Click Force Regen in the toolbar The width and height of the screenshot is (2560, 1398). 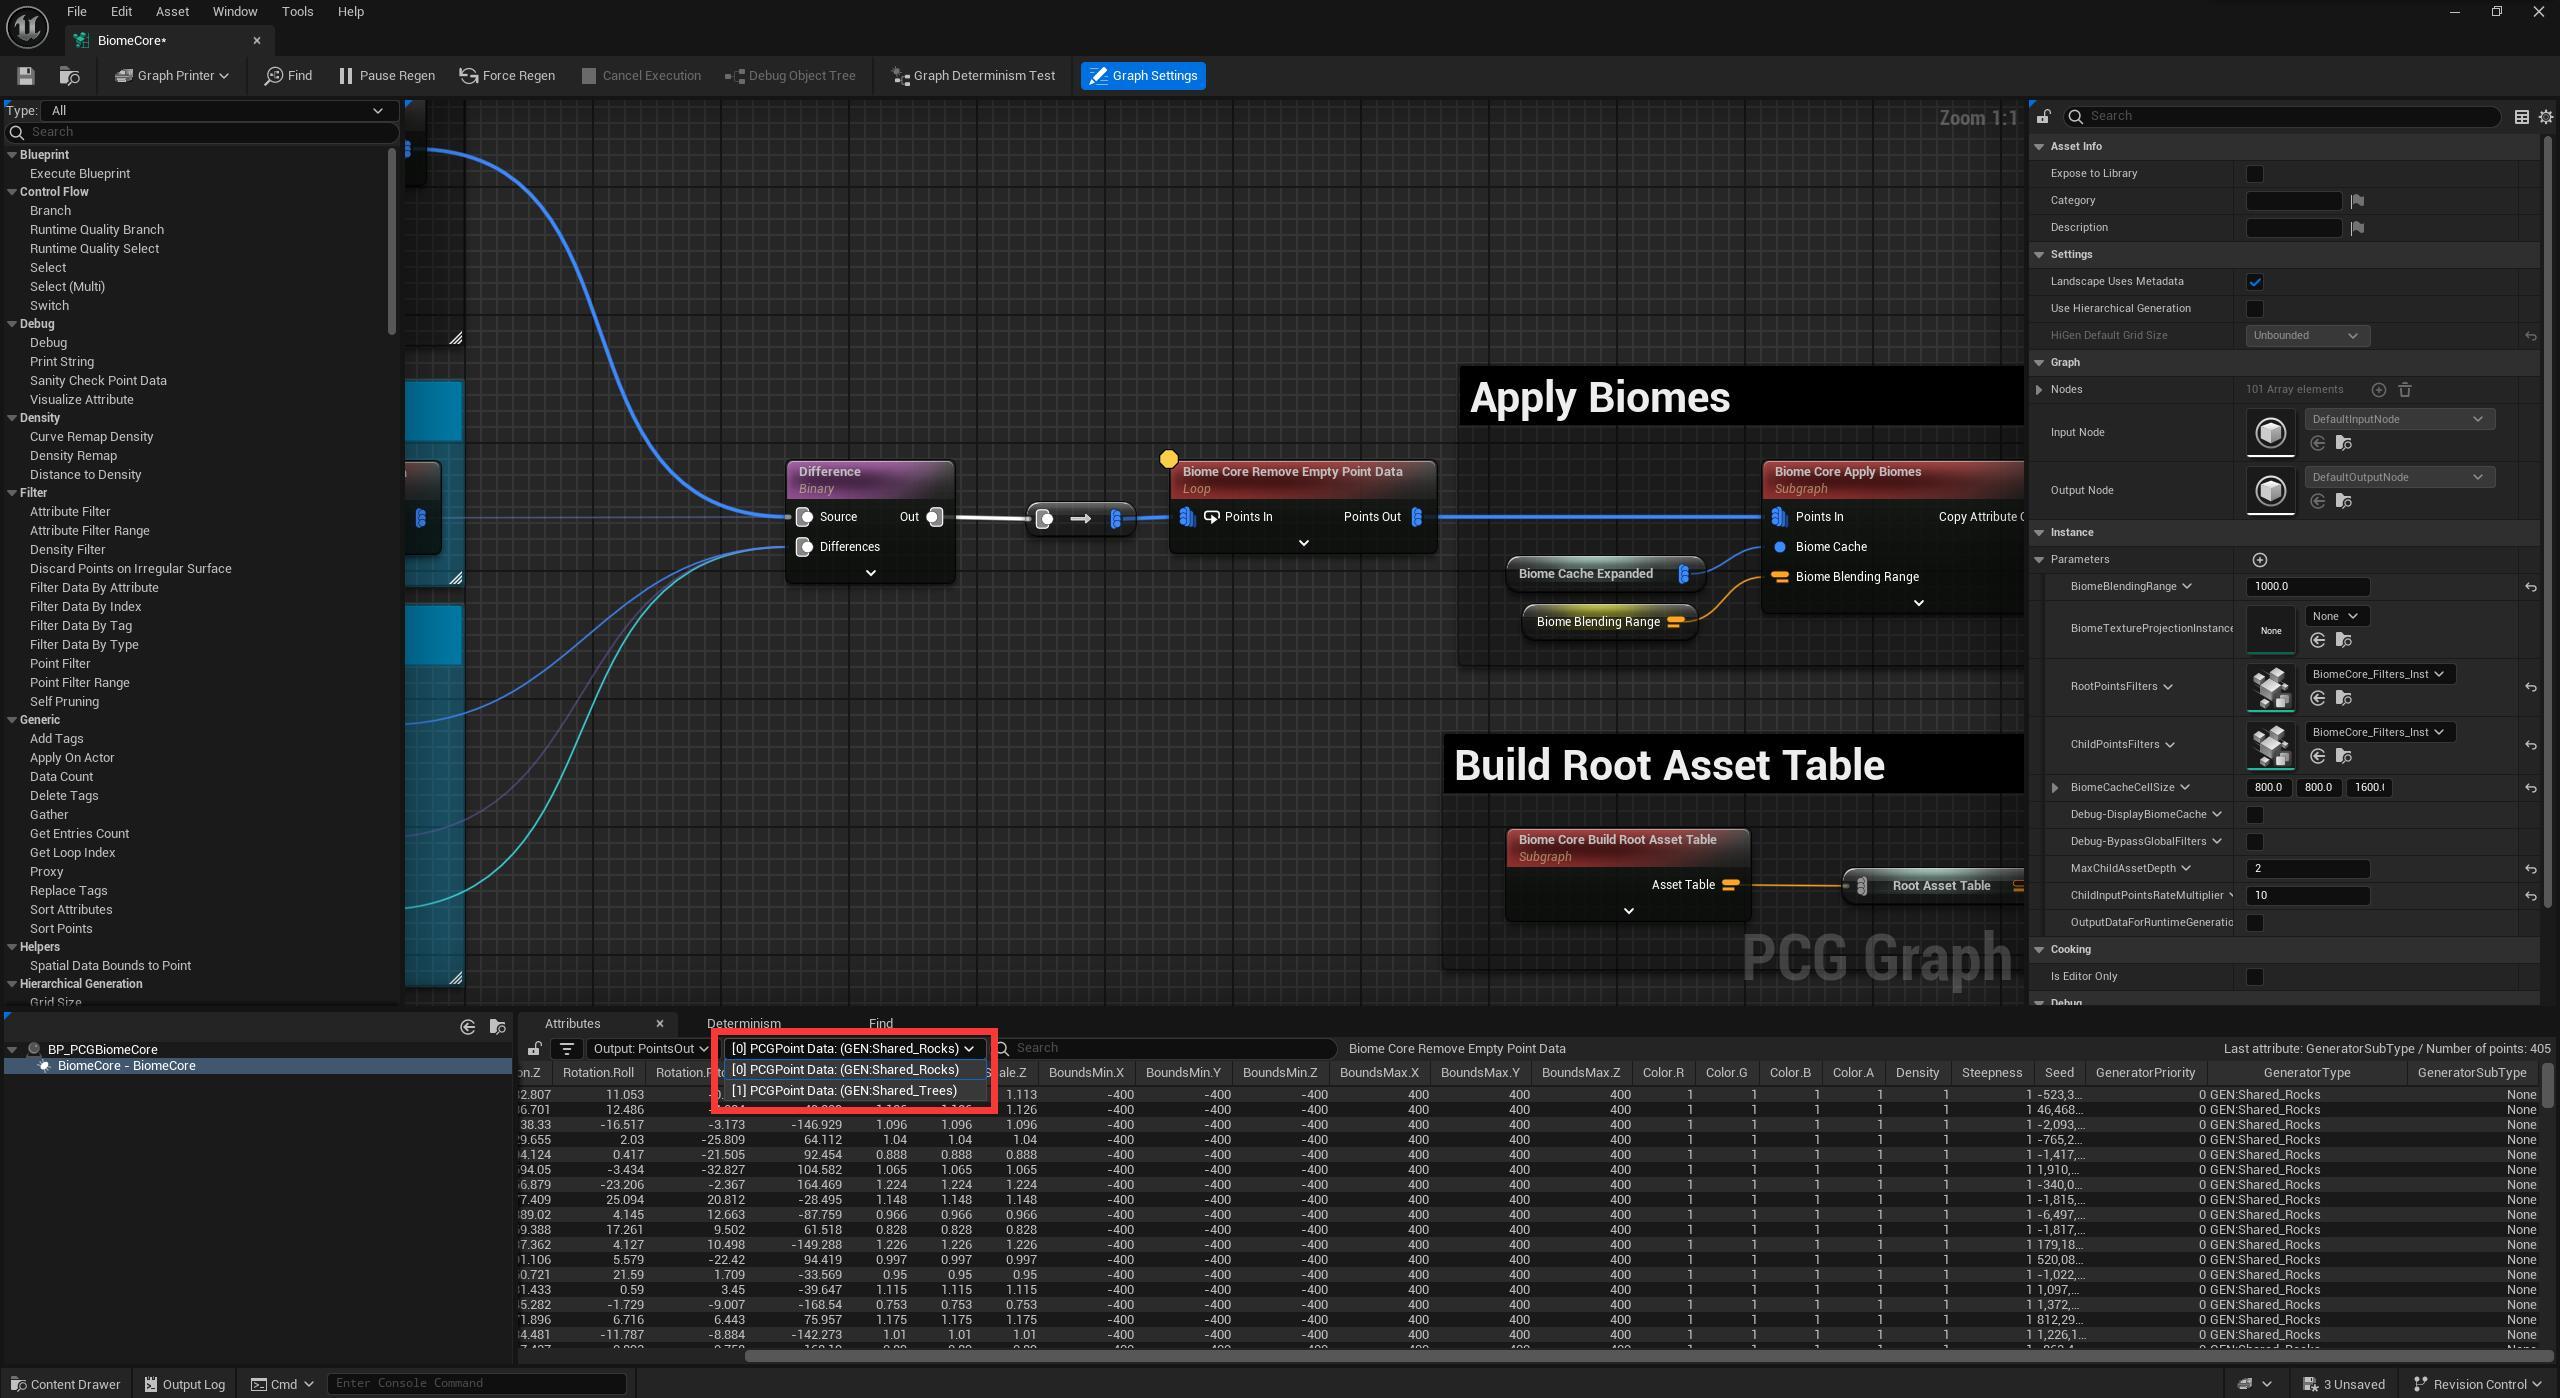(x=507, y=76)
